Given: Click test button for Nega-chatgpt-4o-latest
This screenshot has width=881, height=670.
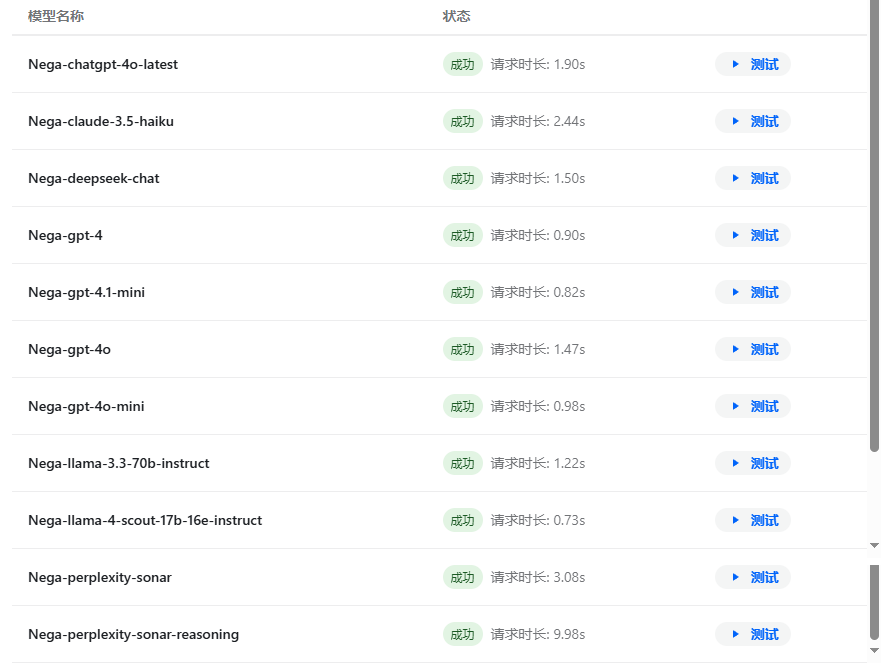Looking at the screenshot, I should pyautogui.click(x=752, y=64).
